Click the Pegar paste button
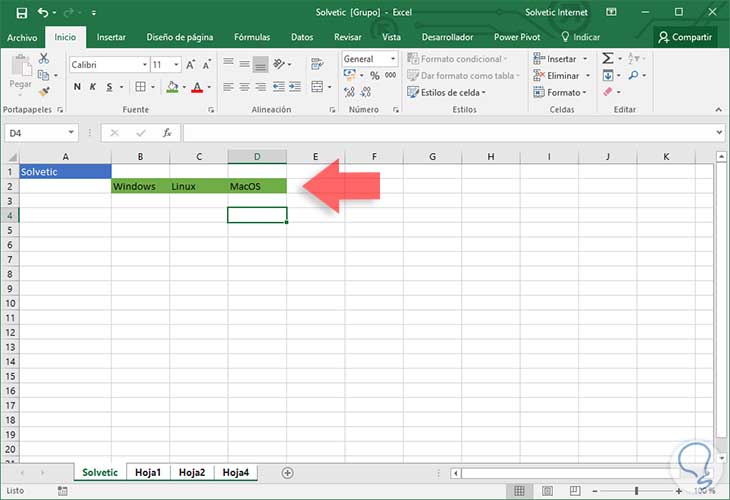 (x=20, y=72)
